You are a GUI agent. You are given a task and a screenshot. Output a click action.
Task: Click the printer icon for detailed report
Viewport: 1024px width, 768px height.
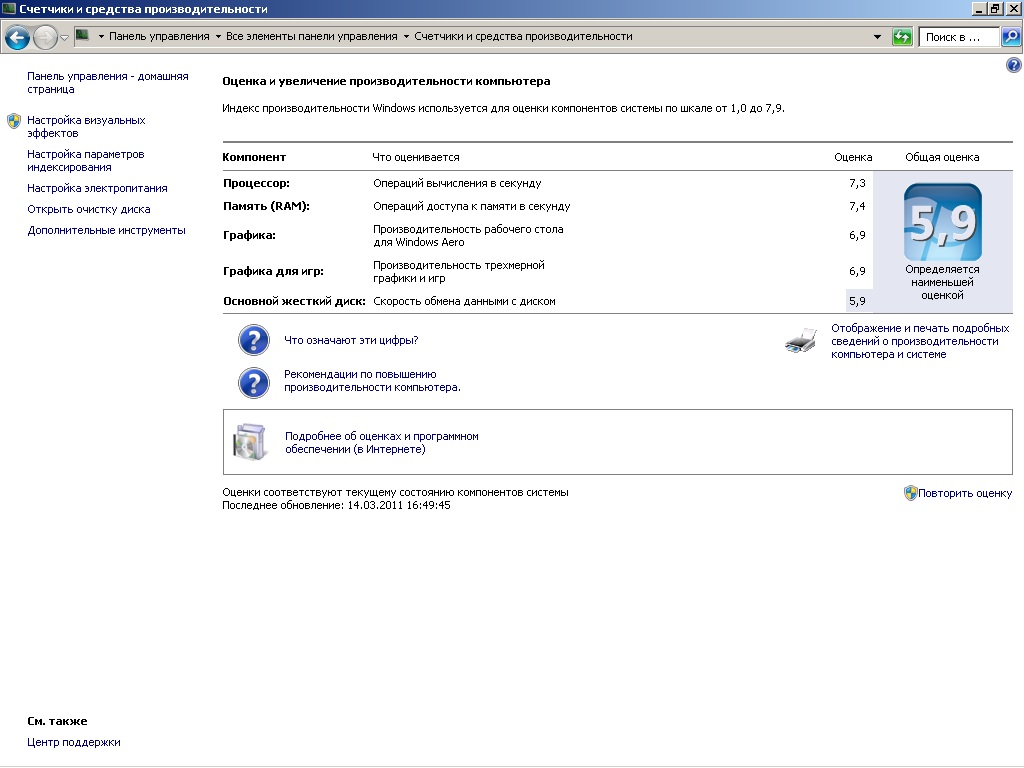[x=801, y=341]
